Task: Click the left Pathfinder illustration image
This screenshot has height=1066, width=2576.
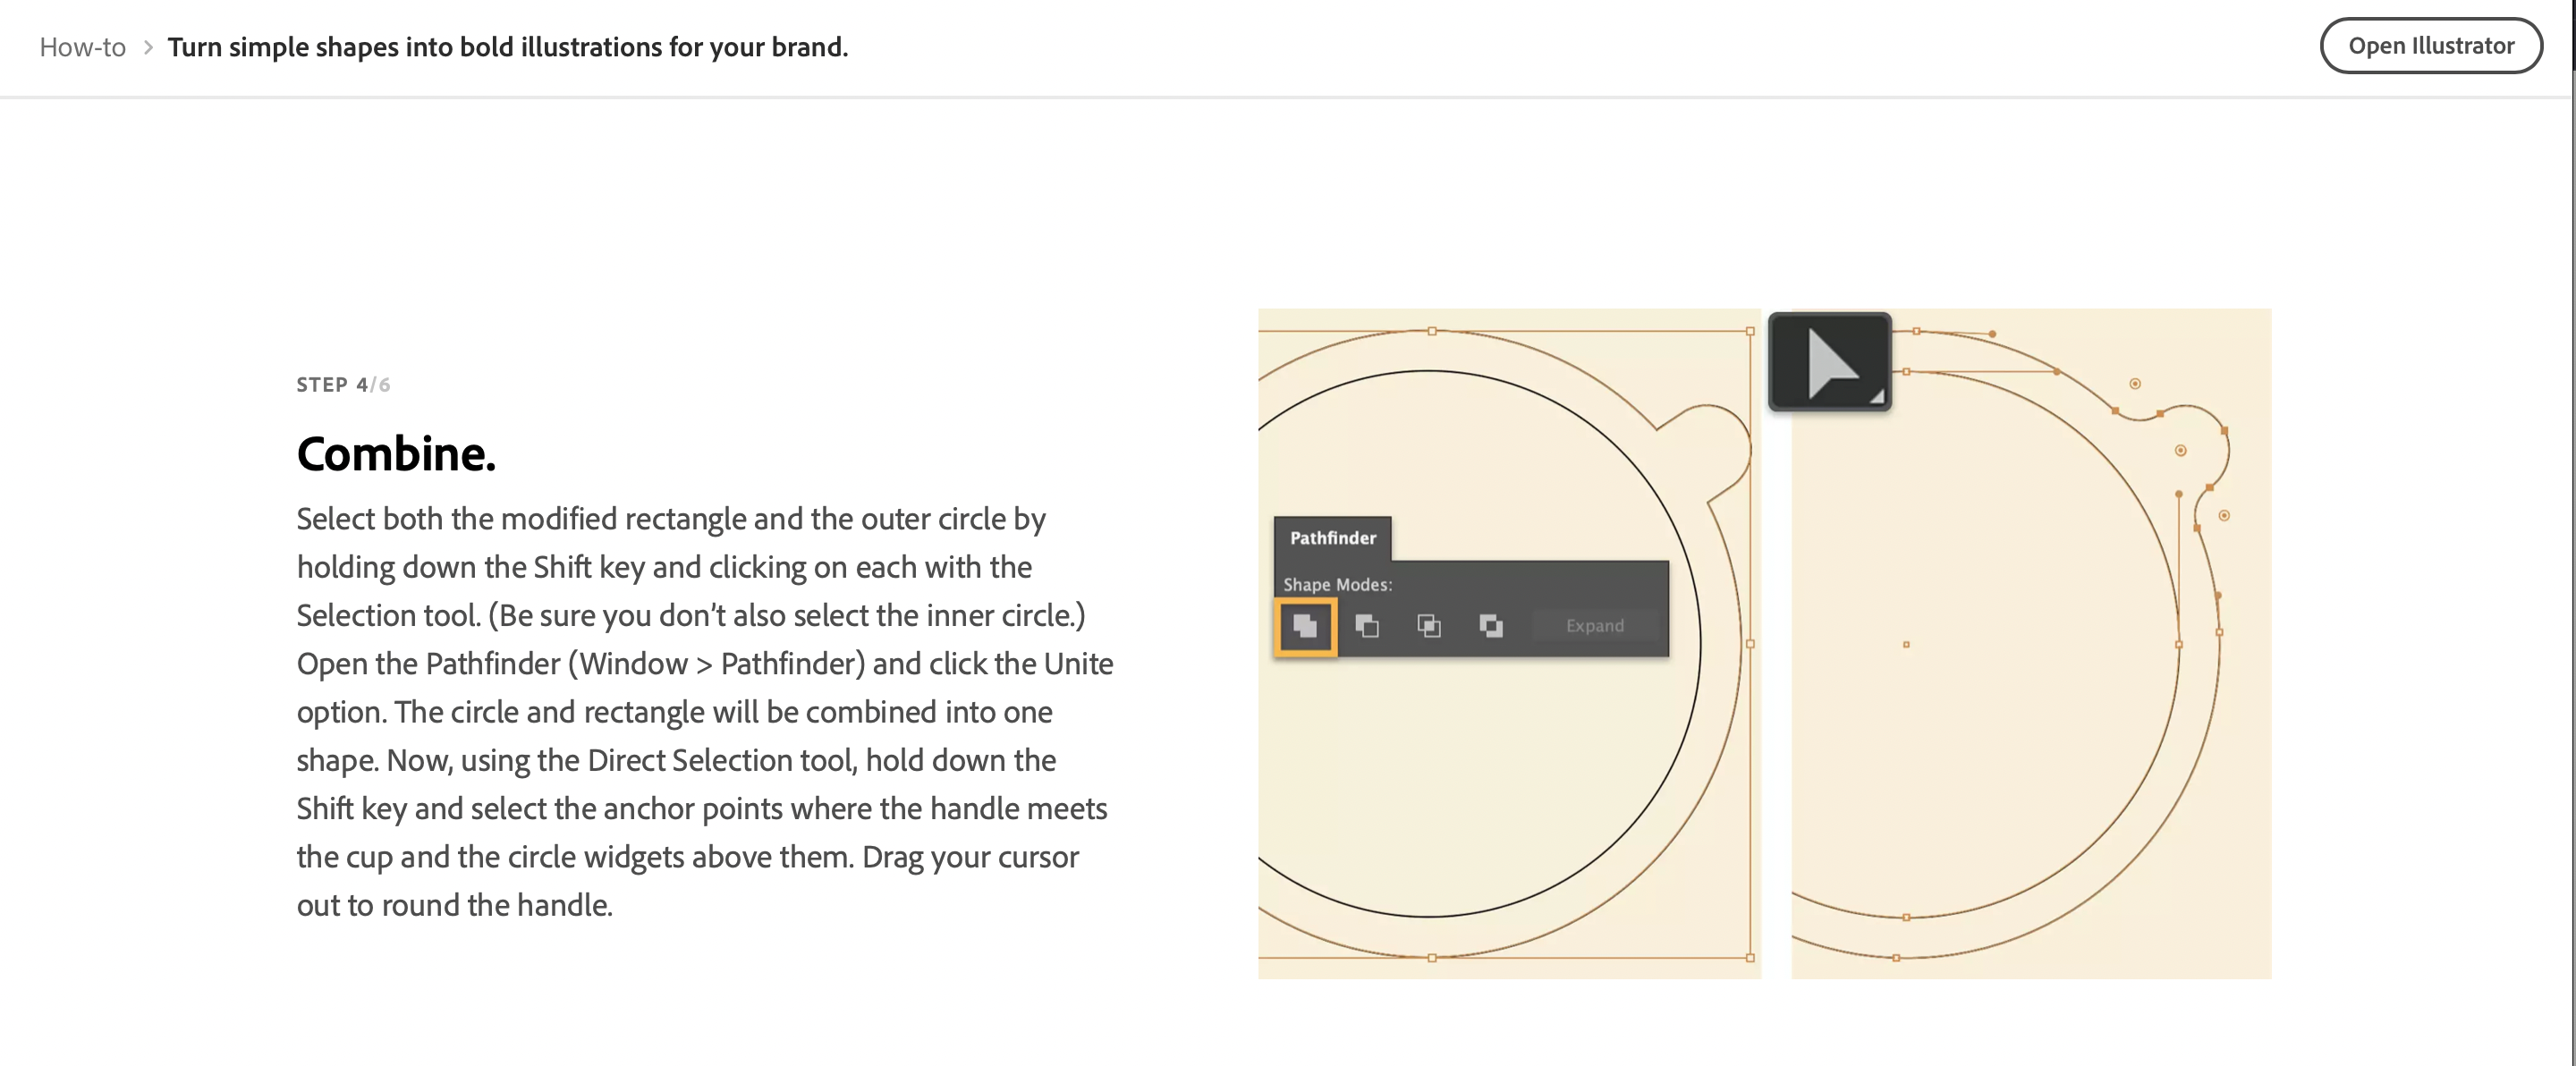Action: click(x=1509, y=643)
